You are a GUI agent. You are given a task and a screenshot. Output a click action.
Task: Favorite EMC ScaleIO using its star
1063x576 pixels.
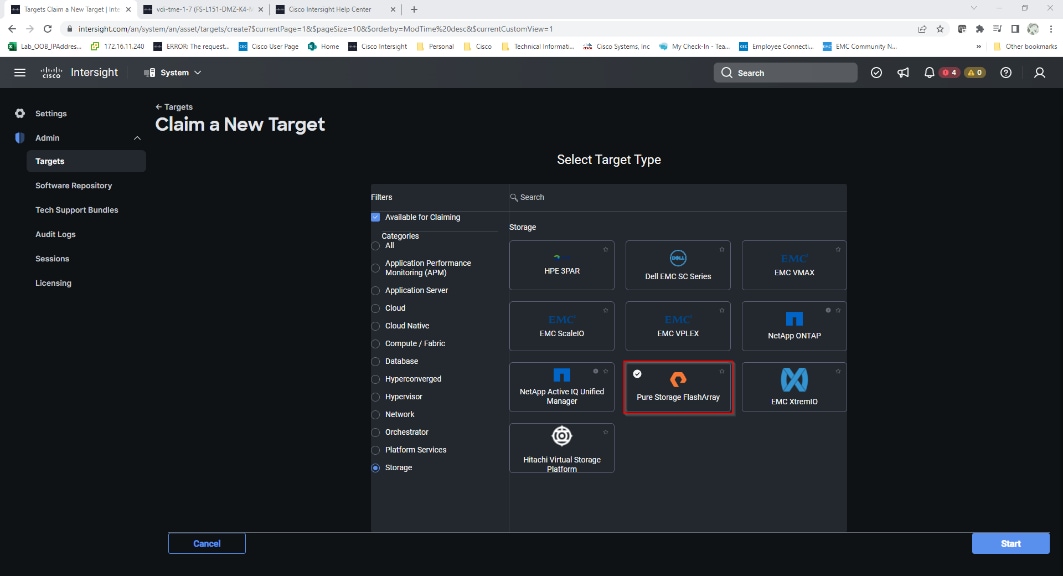[605, 310]
